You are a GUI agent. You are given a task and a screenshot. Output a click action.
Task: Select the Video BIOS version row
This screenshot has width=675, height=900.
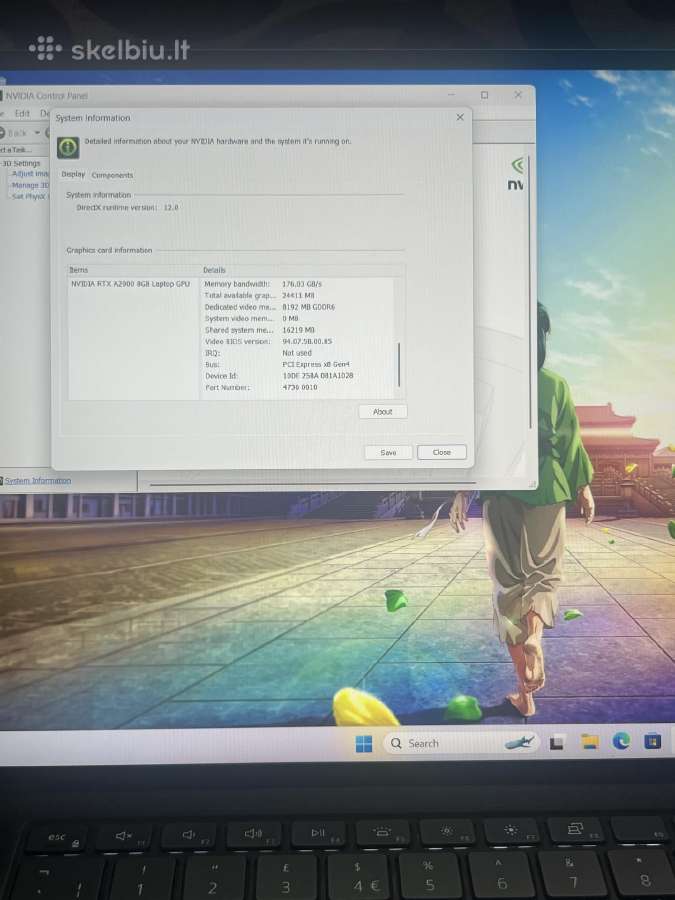pos(298,341)
